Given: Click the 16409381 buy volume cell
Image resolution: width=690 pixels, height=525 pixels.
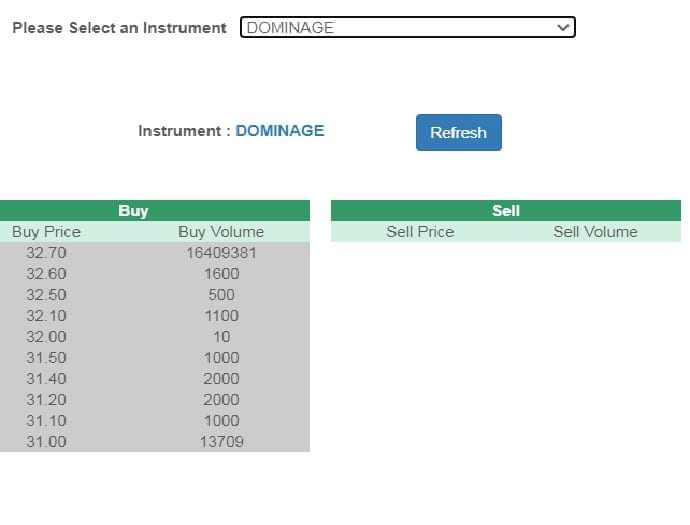Looking at the screenshot, I should coord(221,253).
